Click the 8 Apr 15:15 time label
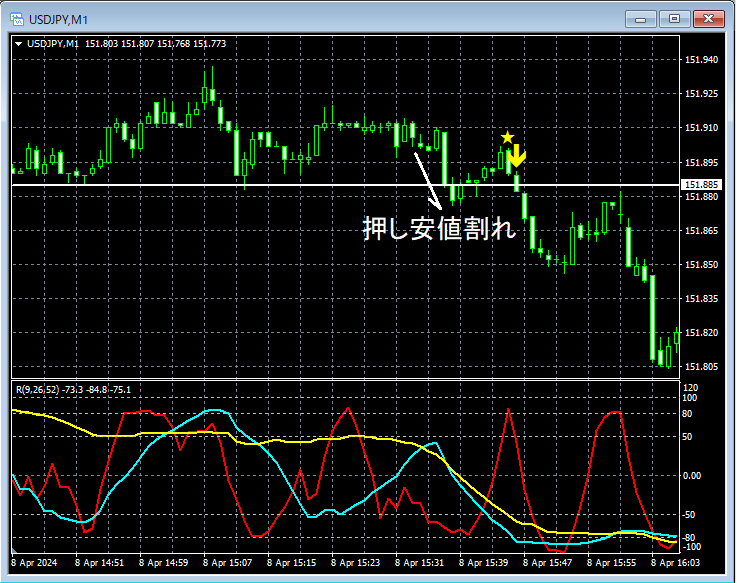 (291, 563)
